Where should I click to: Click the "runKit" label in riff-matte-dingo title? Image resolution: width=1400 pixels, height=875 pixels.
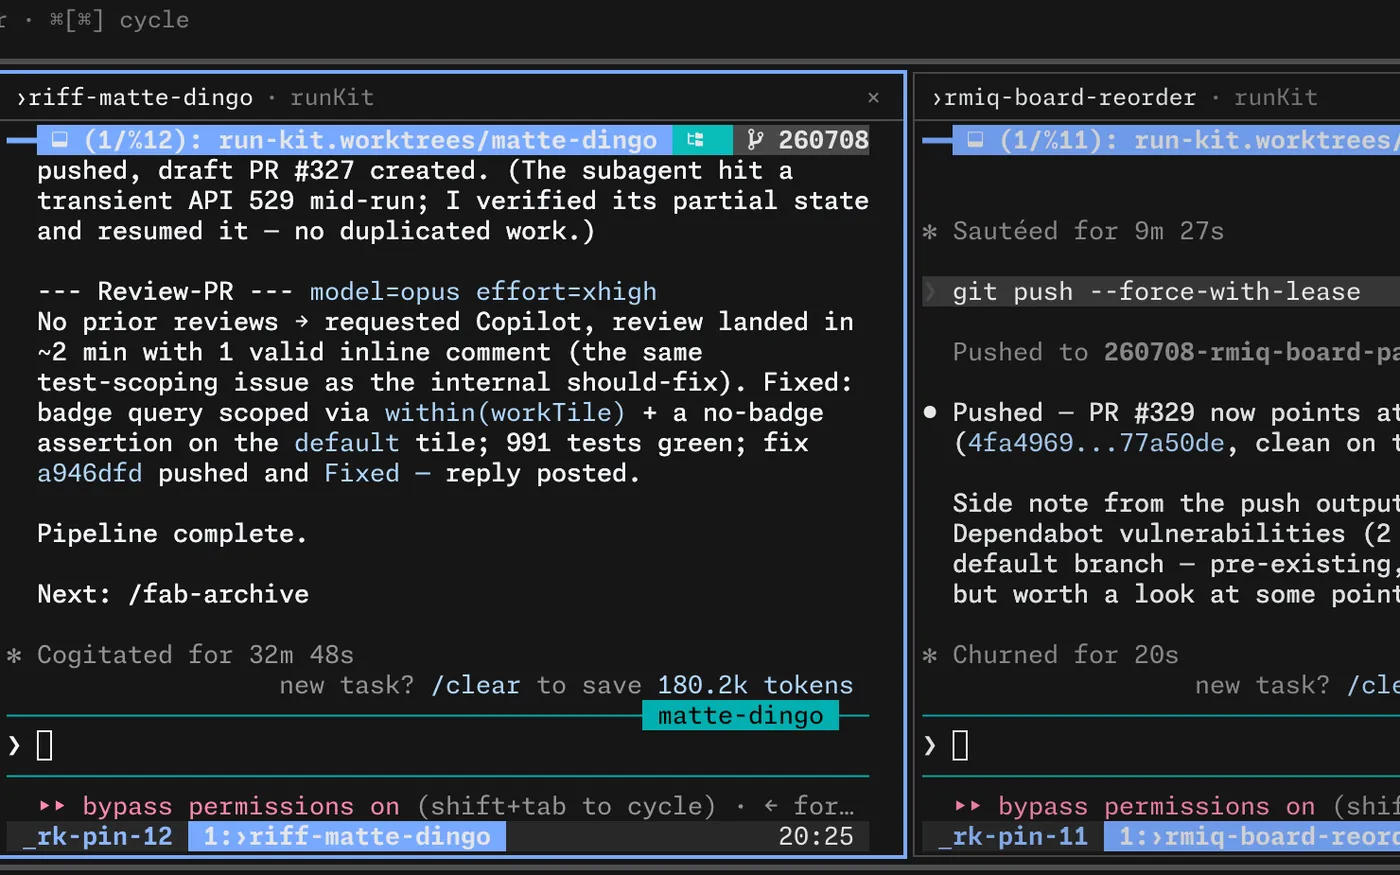332,98
